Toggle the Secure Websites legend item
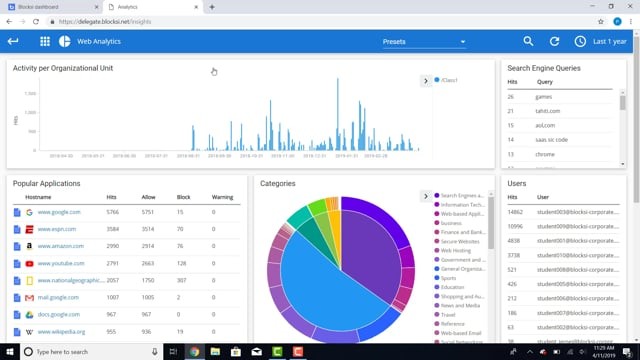The width and height of the screenshot is (640, 360). coord(457,242)
